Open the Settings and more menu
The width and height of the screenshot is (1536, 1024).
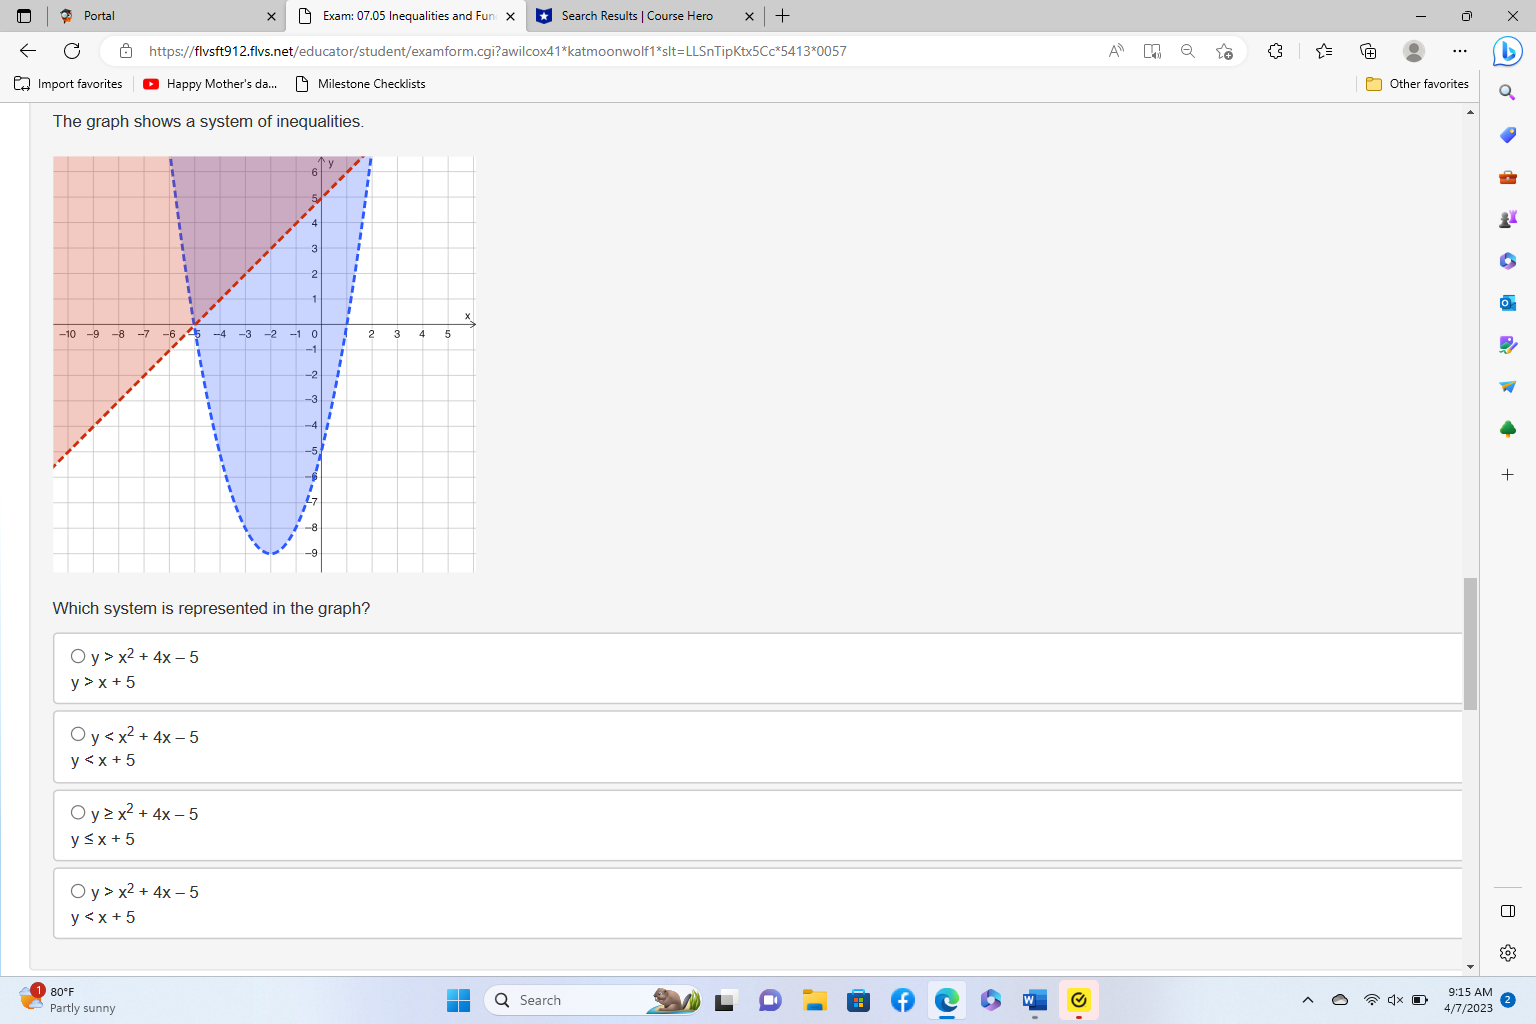pyautogui.click(x=1460, y=51)
